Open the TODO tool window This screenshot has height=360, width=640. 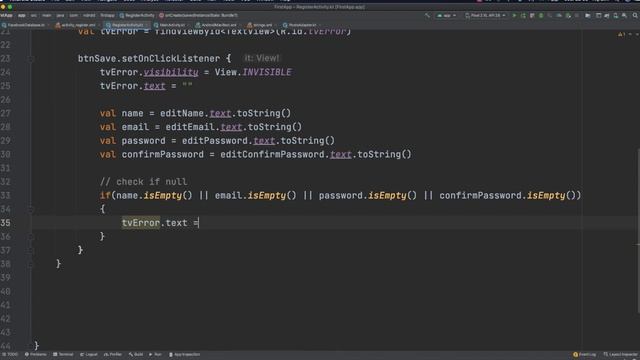(x=10, y=354)
